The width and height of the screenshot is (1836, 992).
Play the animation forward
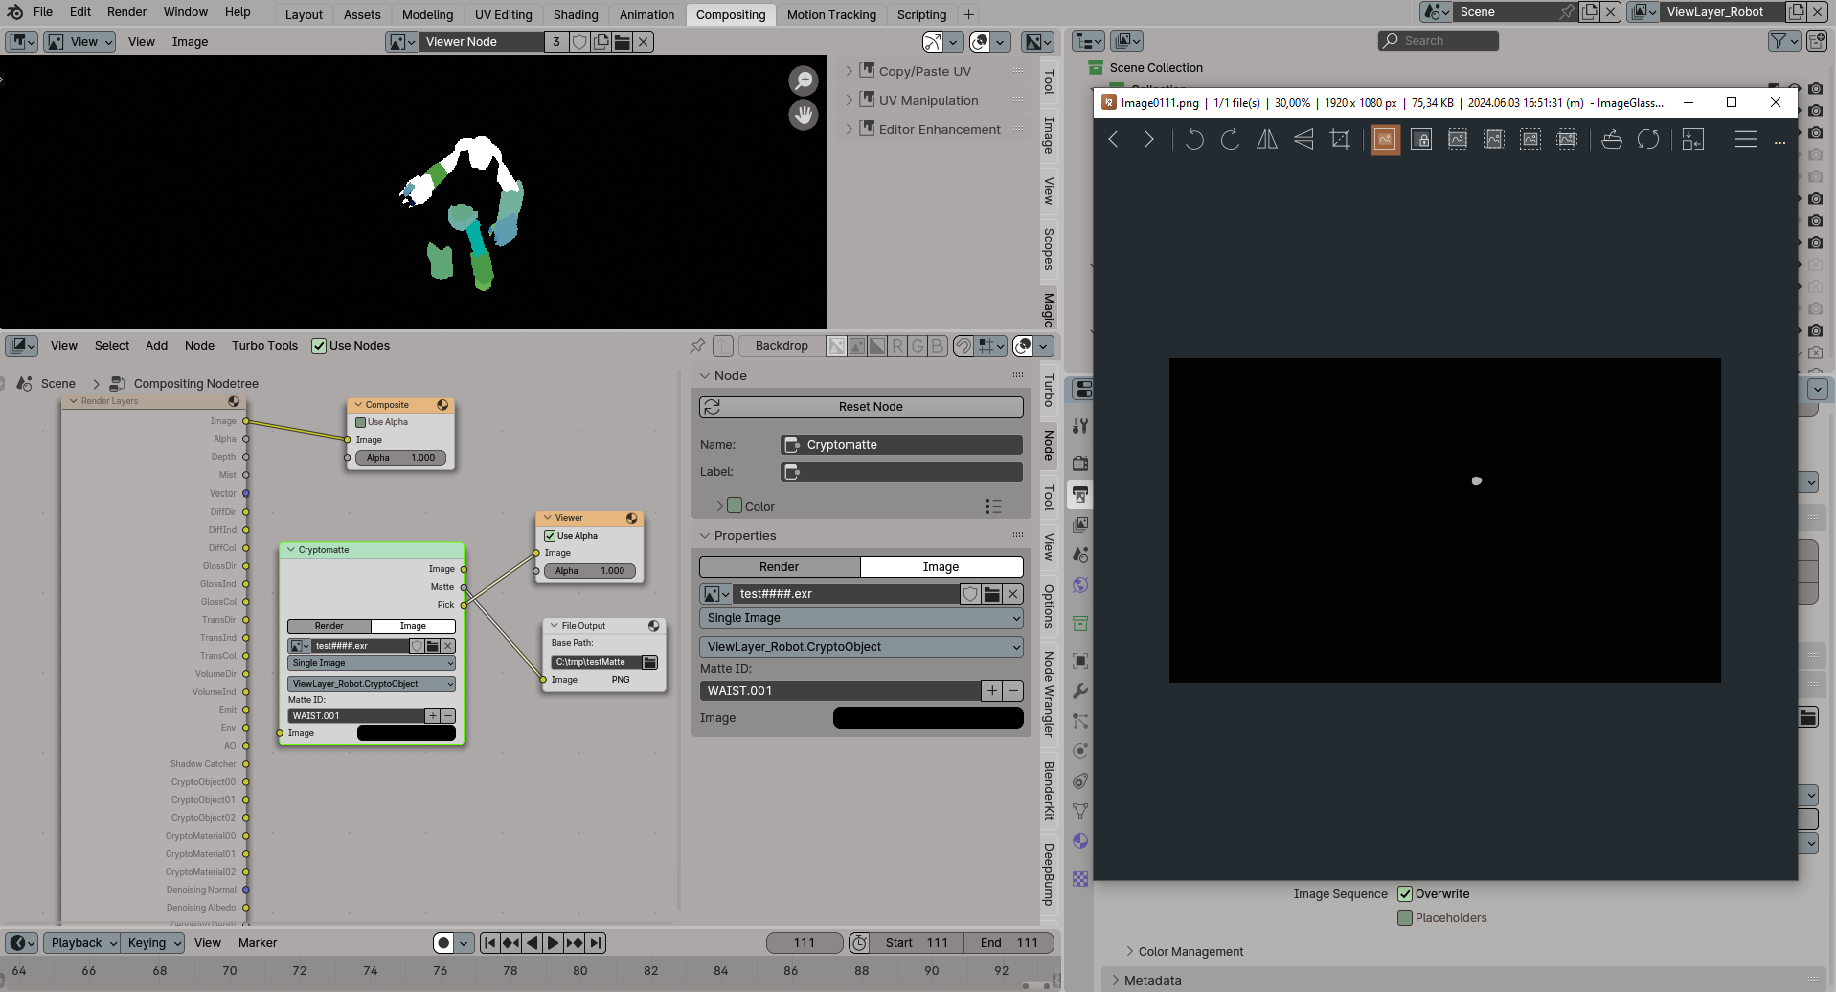pyautogui.click(x=553, y=943)
